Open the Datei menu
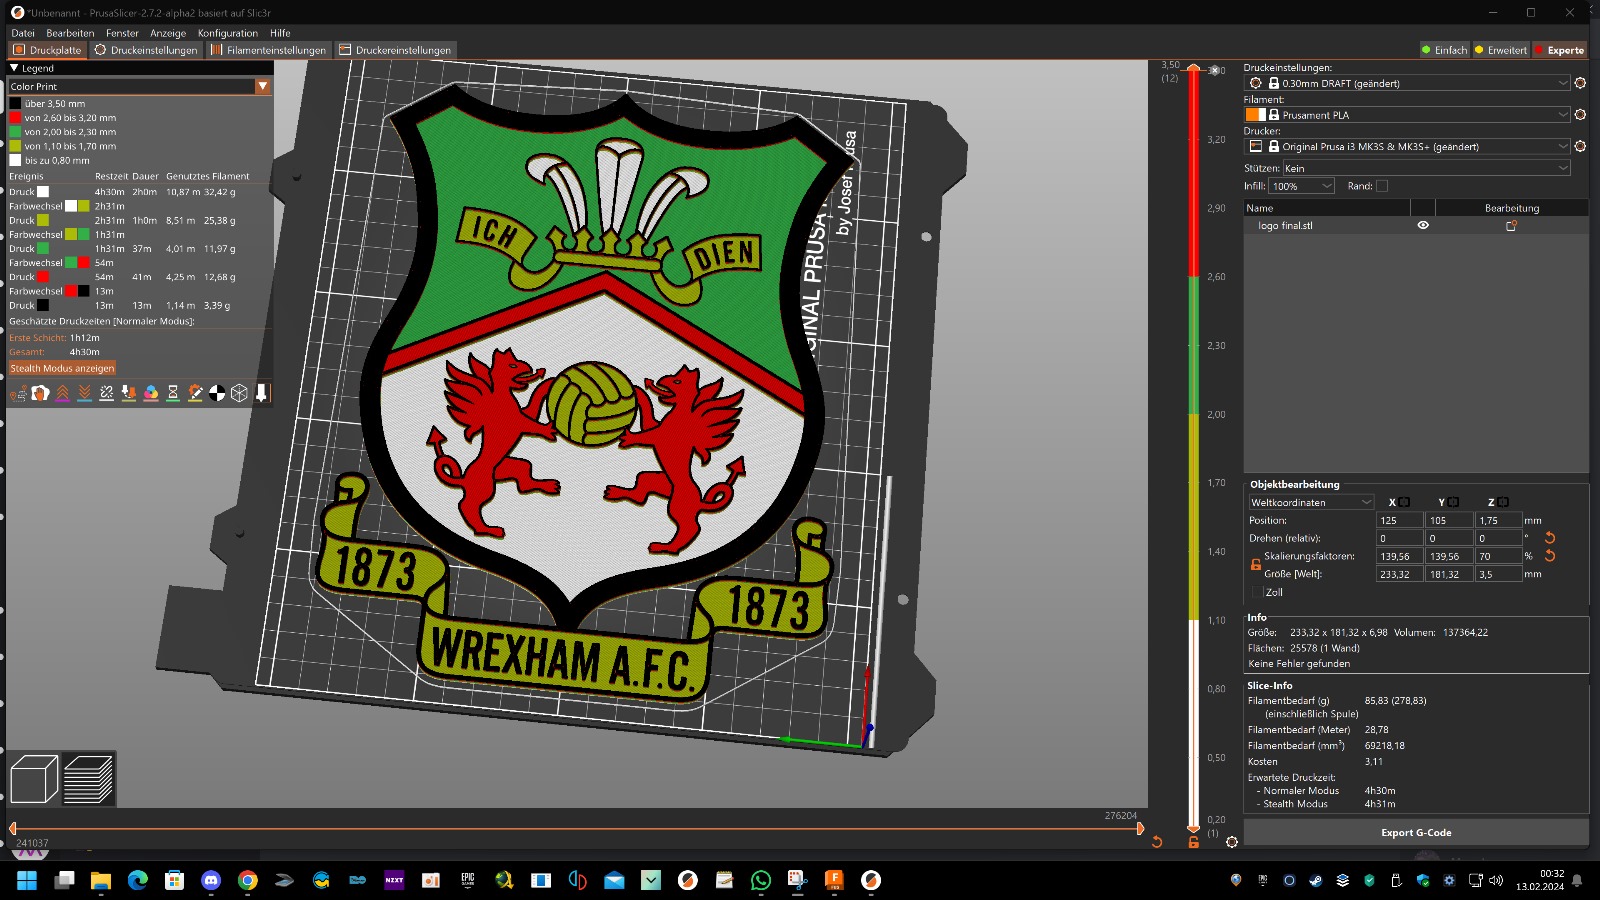1600x900 pixels. click(x=22, y=33)
